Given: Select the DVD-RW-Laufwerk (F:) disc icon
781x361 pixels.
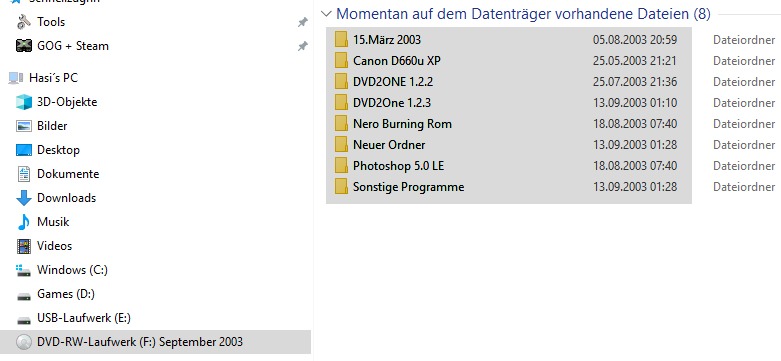Looking at the screenshot, I should [x=23, y=342].
